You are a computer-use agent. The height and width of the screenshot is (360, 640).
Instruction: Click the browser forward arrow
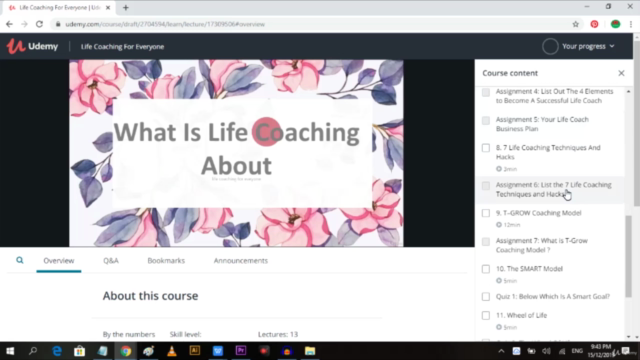tap(24, 24)
